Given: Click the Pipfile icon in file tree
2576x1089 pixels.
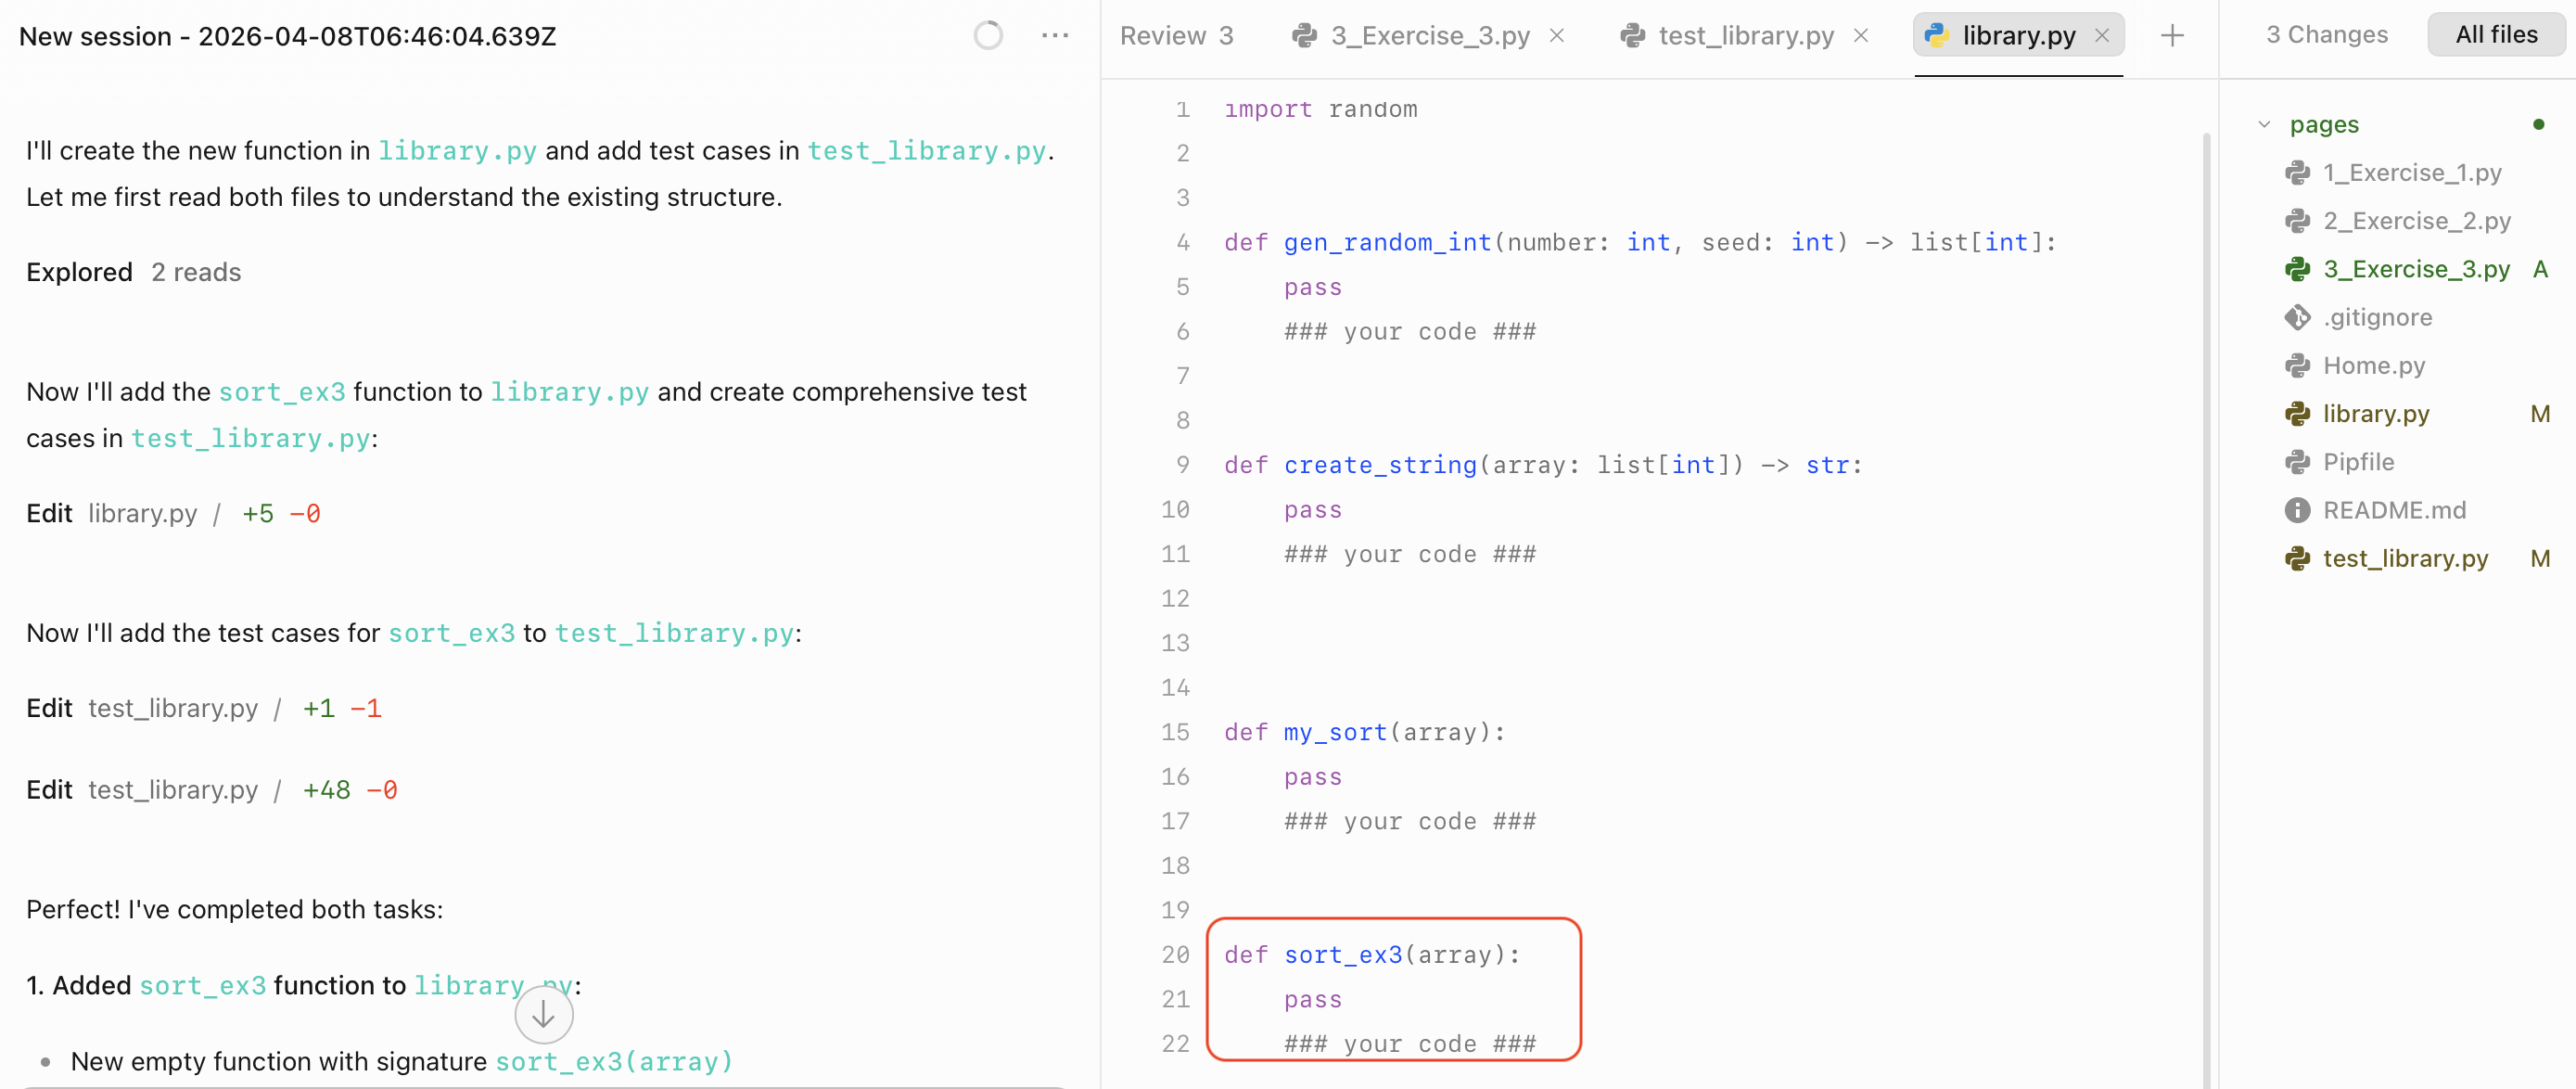Looking at the screenshot, I should 2297,462.
